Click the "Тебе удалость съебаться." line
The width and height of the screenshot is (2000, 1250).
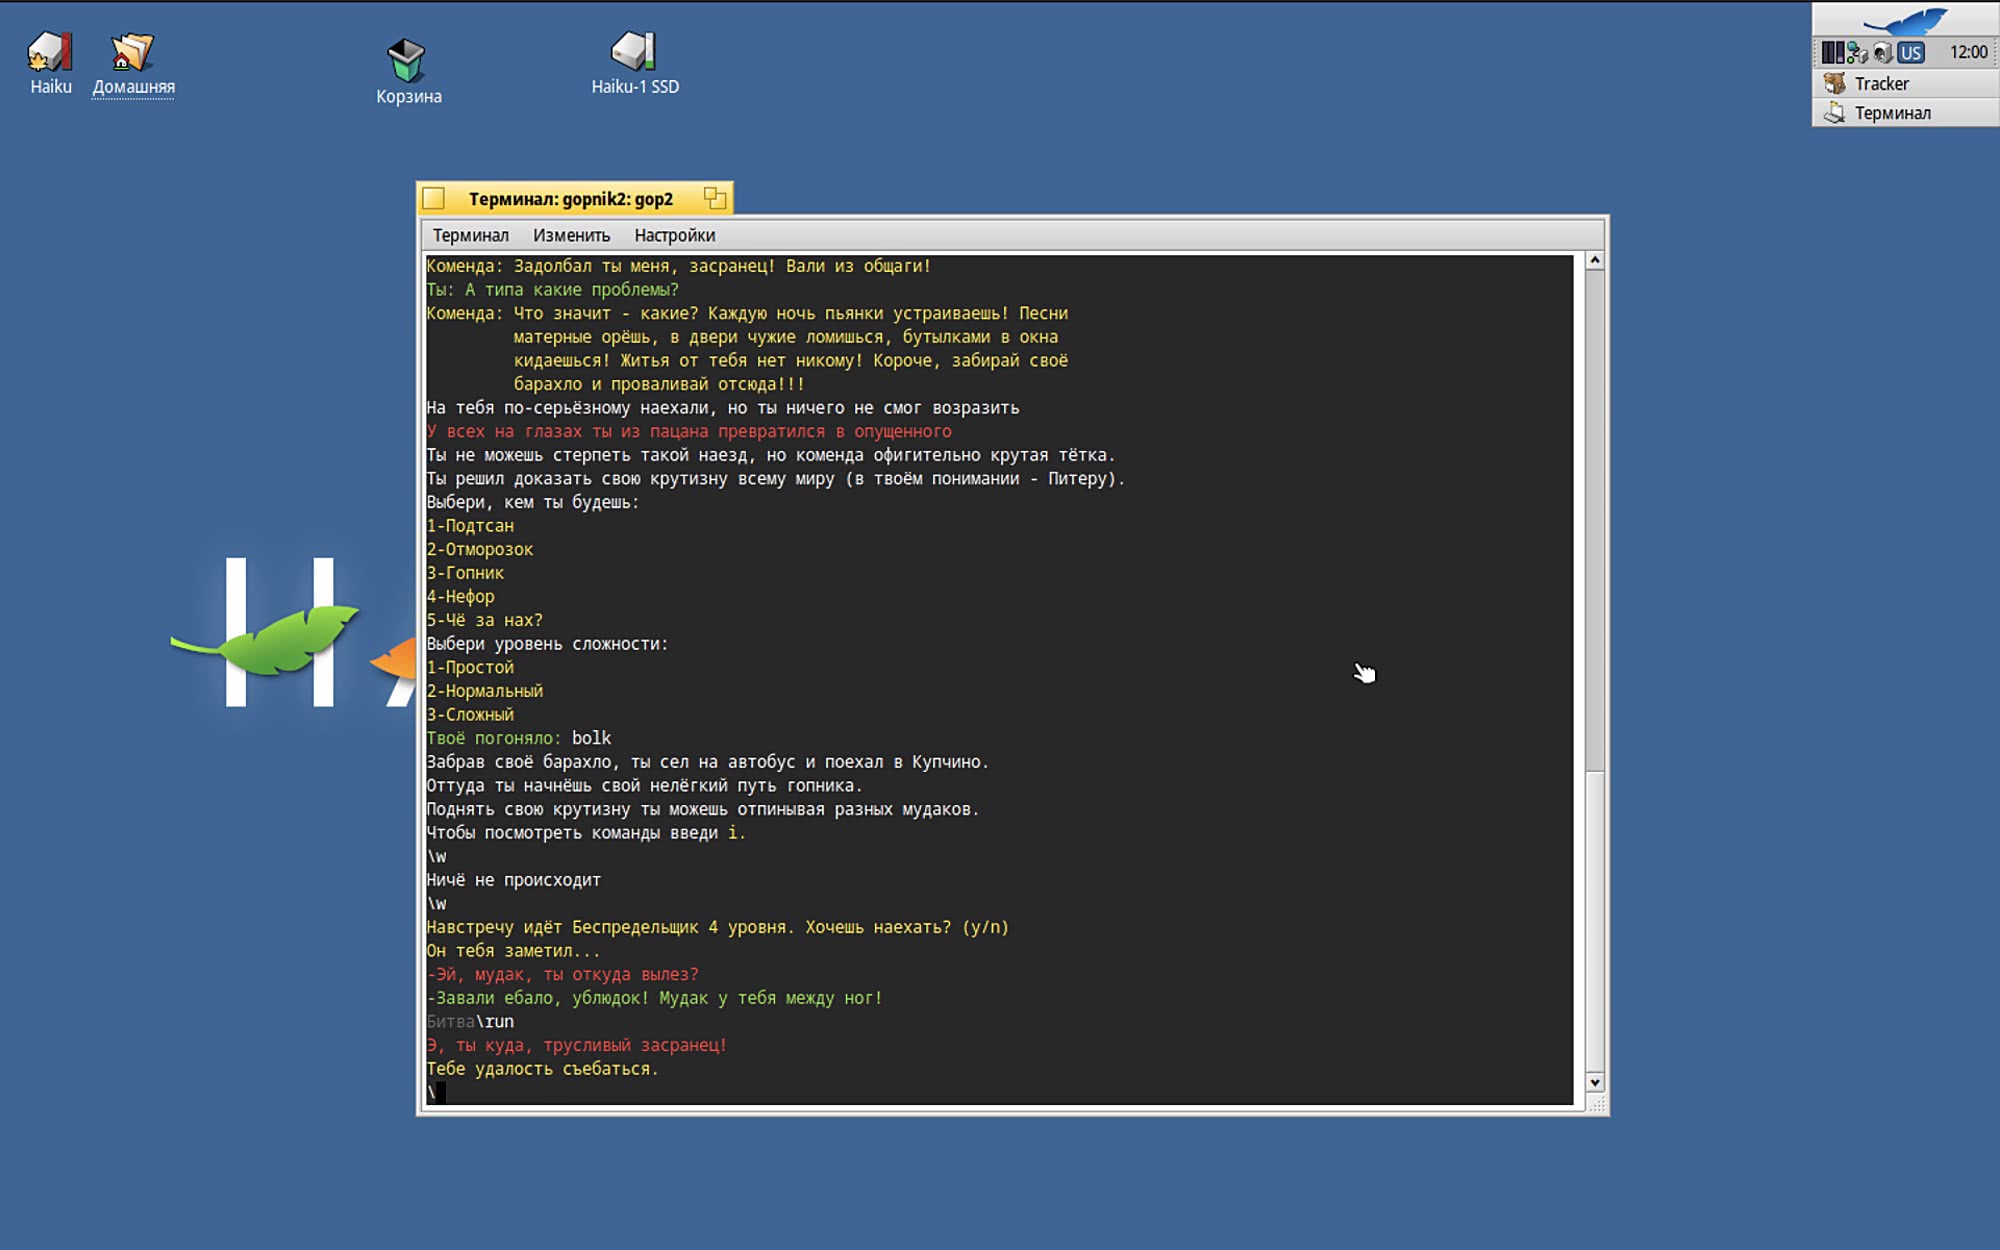[x=542, y=1069]
